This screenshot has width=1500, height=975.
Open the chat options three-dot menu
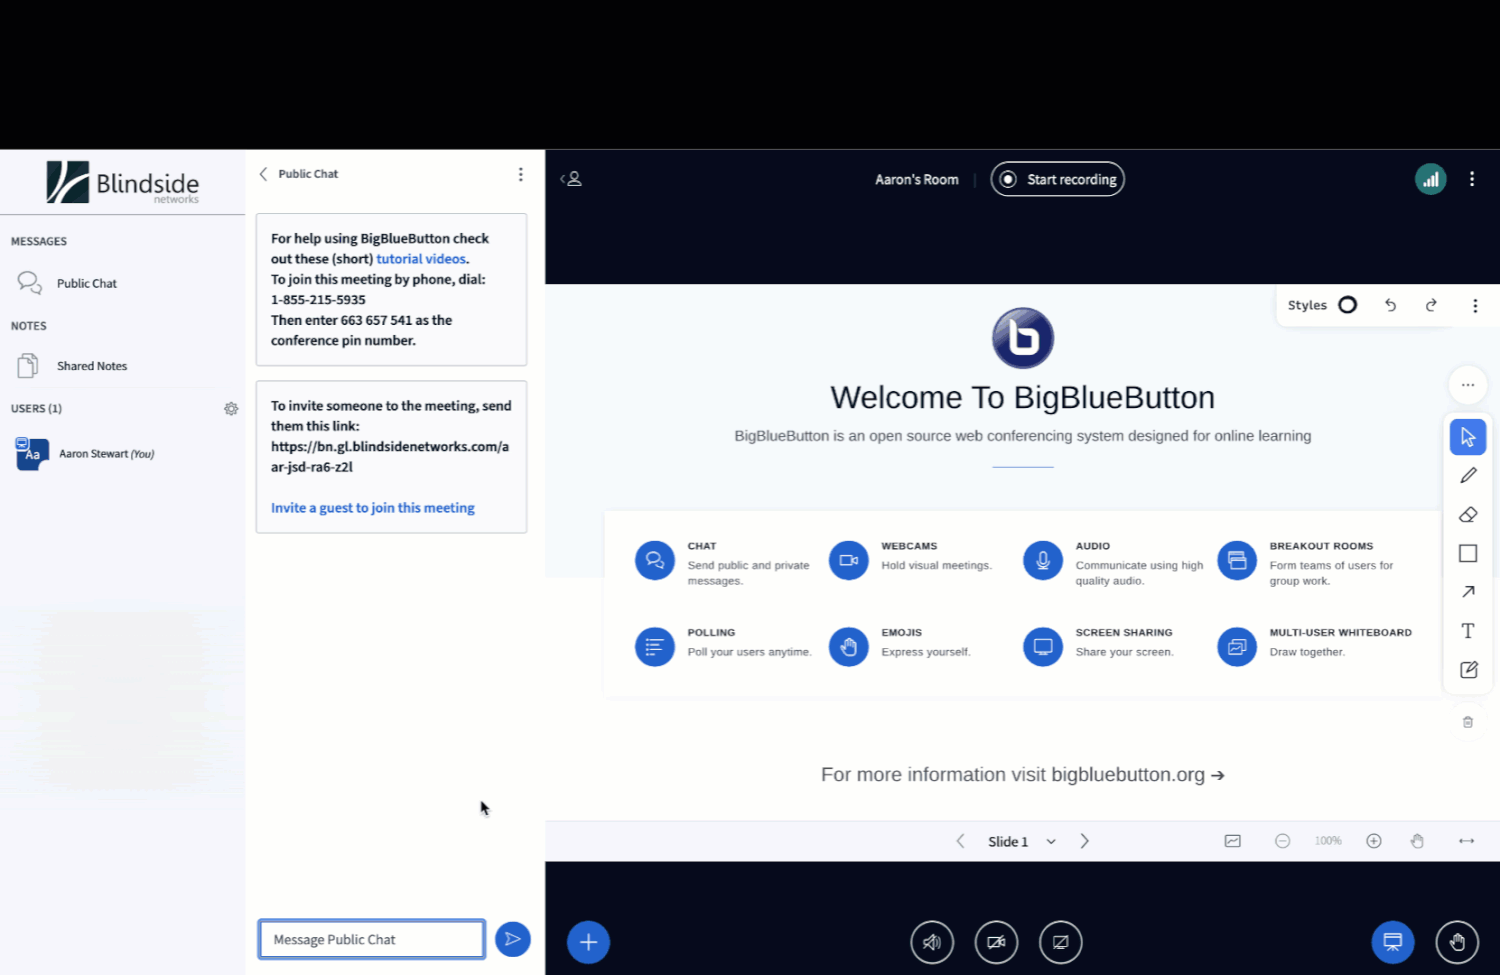[521, 174]
